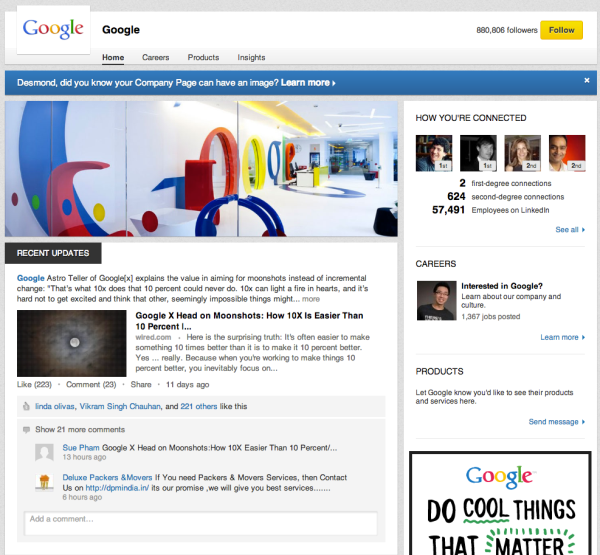Click the Careers section employee photo
600x555 pixels.
[x=437, y=300]
